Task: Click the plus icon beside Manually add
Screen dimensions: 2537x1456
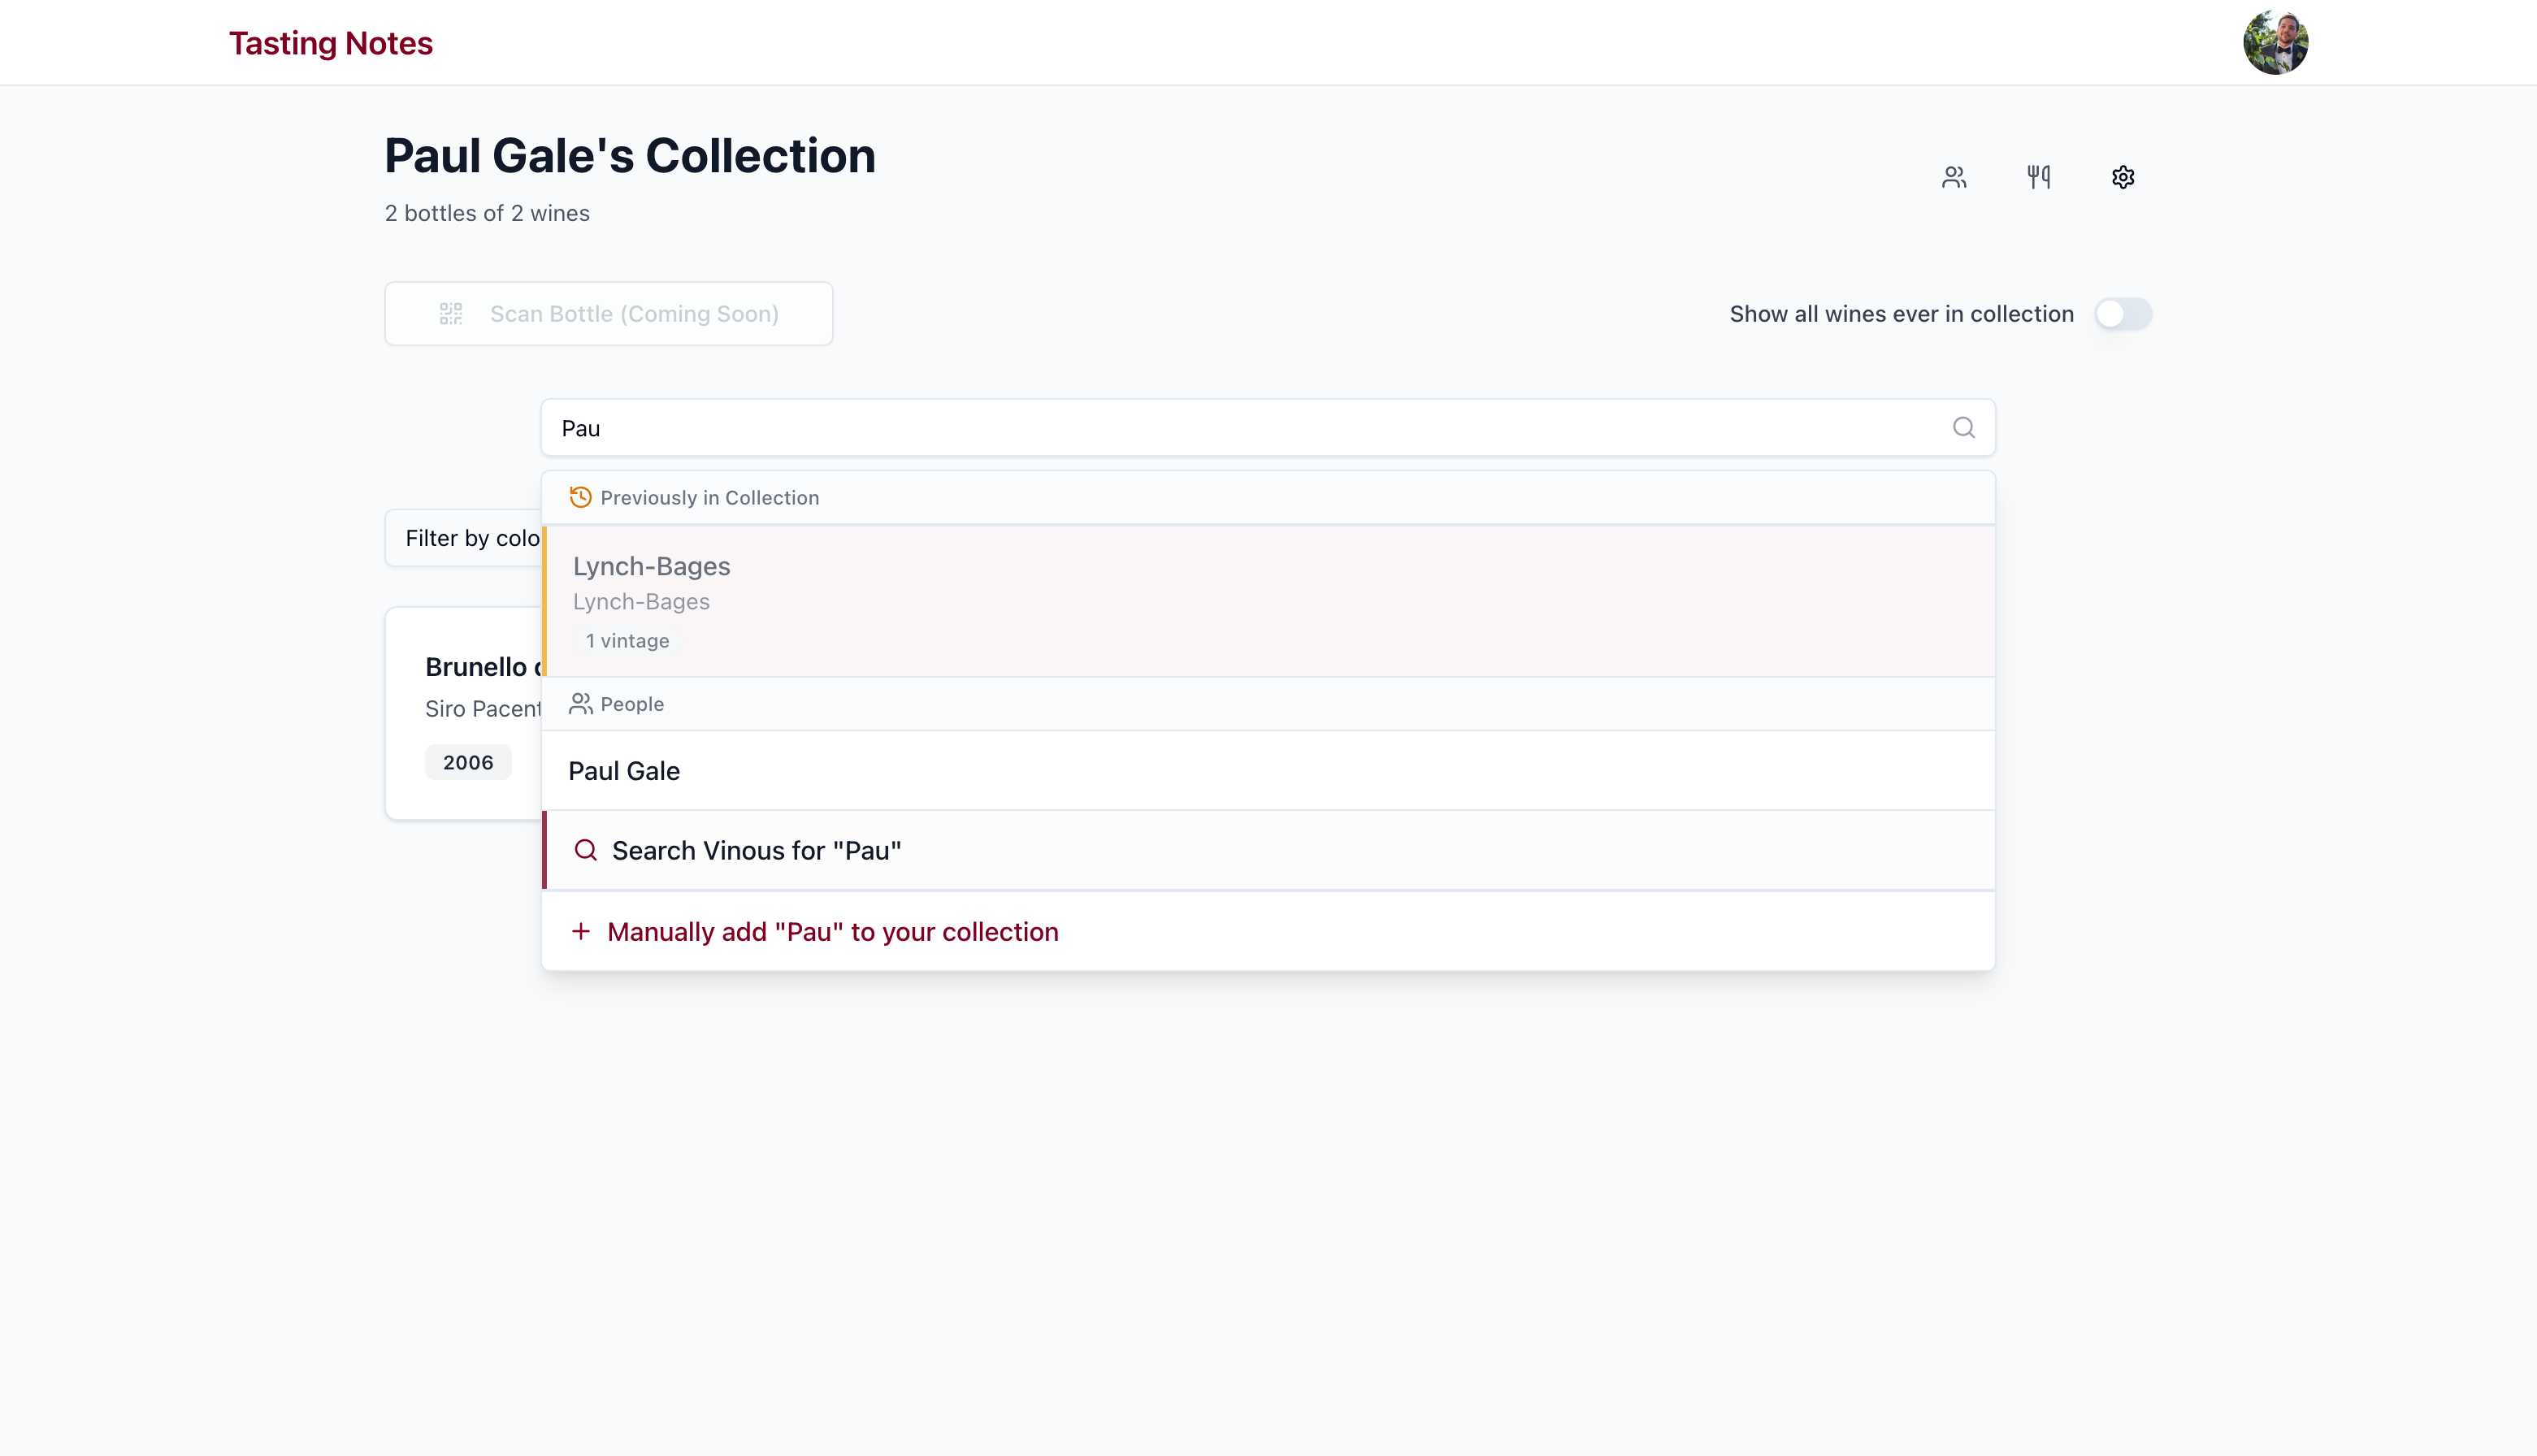Action: (580, 932)
